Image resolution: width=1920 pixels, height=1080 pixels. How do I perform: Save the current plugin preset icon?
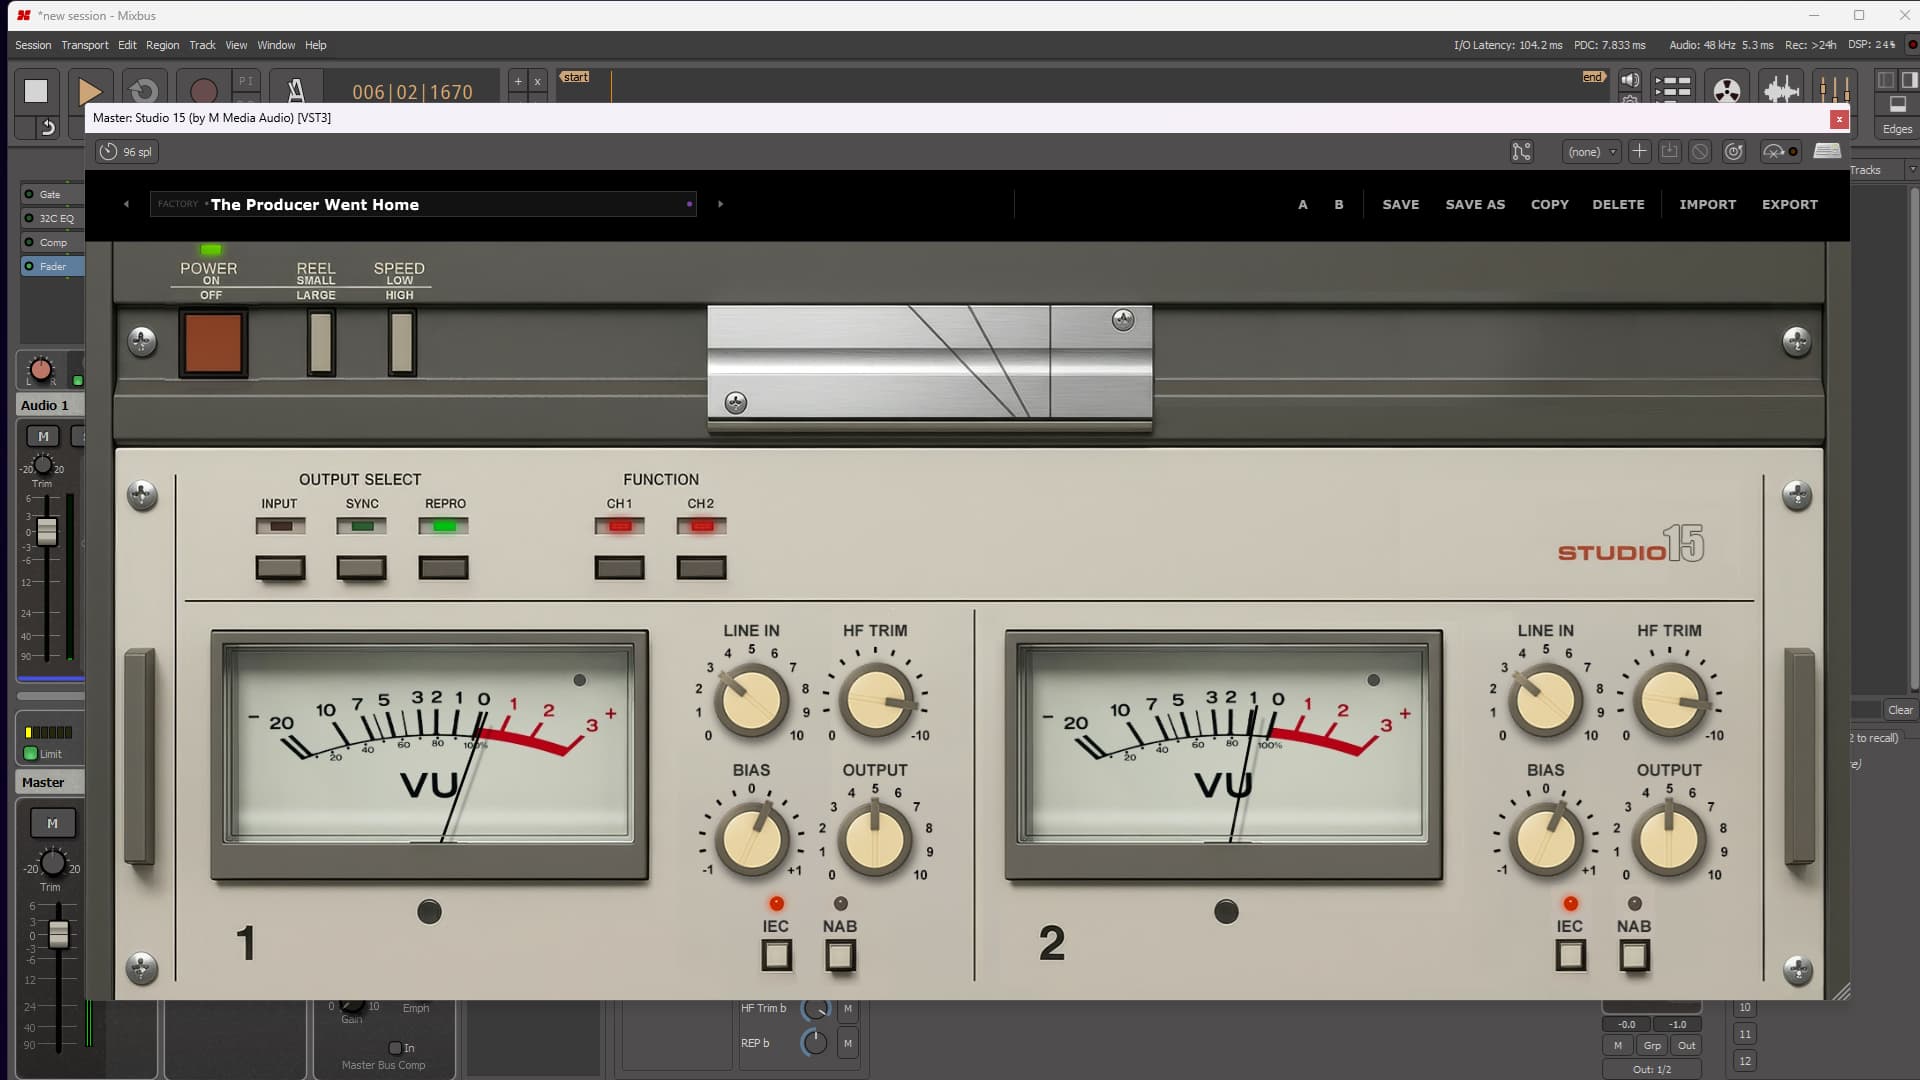[1669, 152]
